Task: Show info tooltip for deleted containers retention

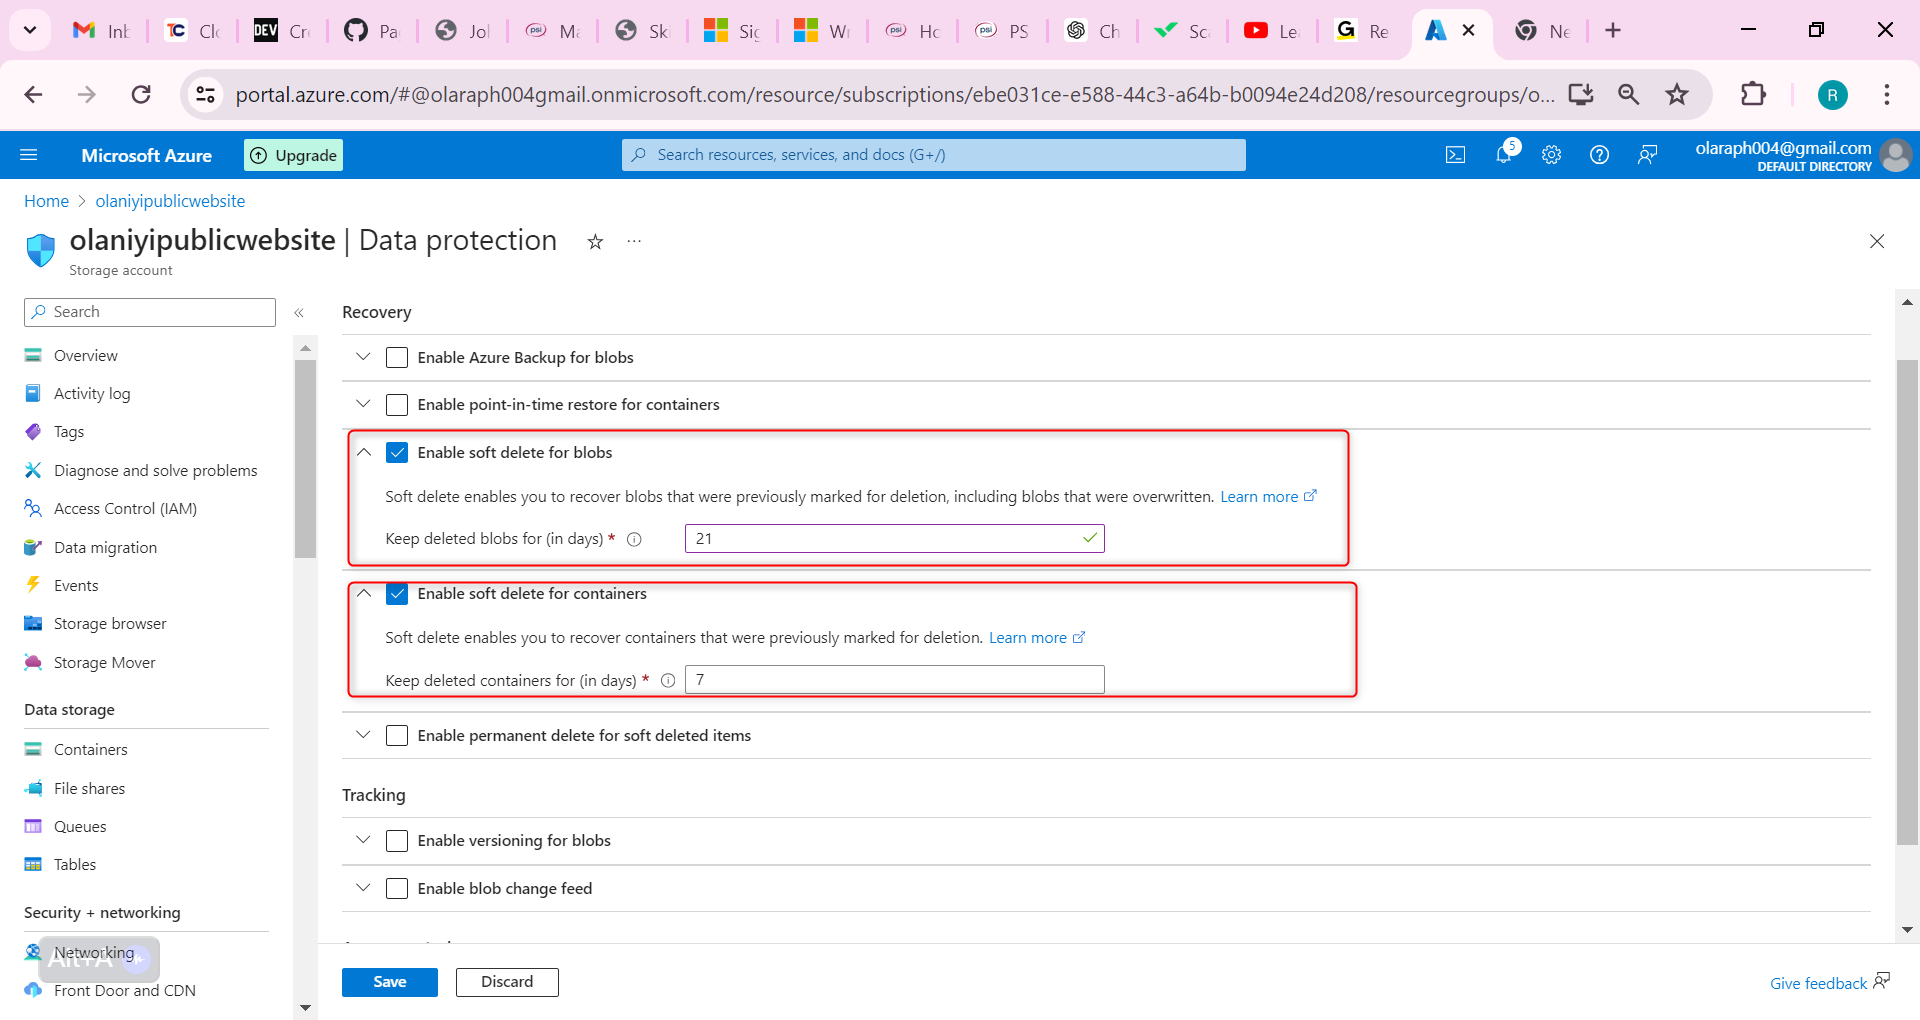Action: (668, 680)
